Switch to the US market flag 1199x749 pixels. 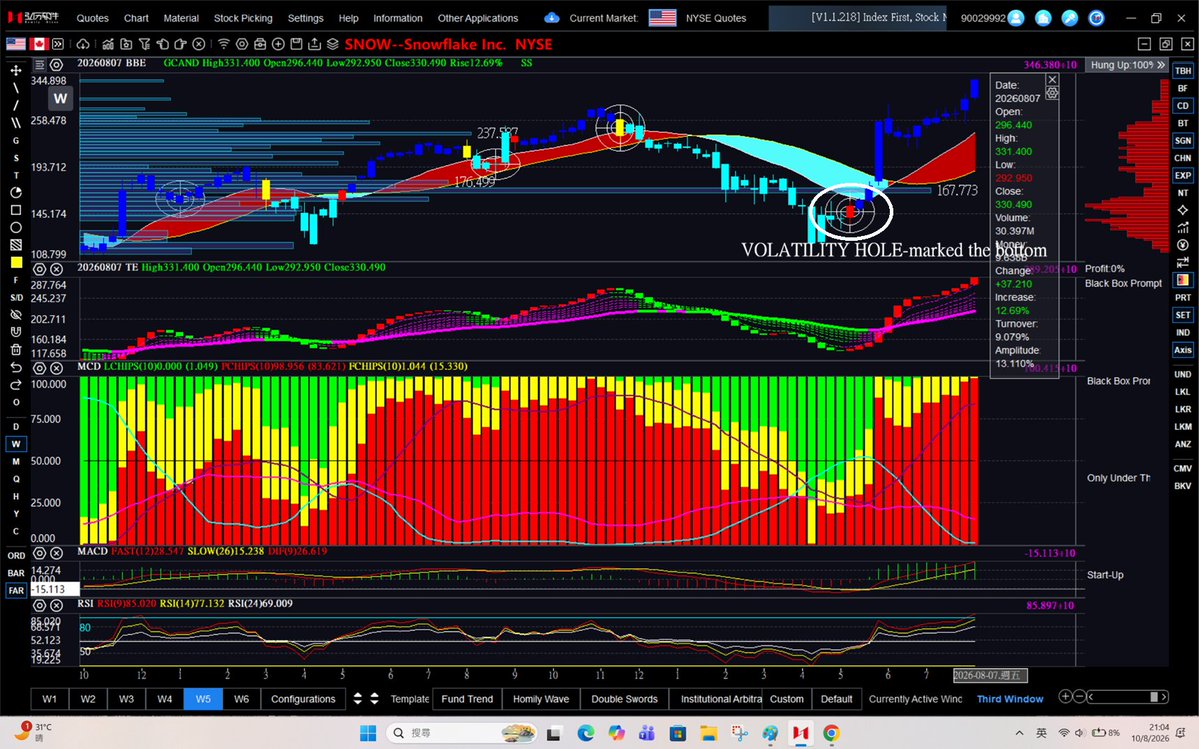[x=15, y=44]
